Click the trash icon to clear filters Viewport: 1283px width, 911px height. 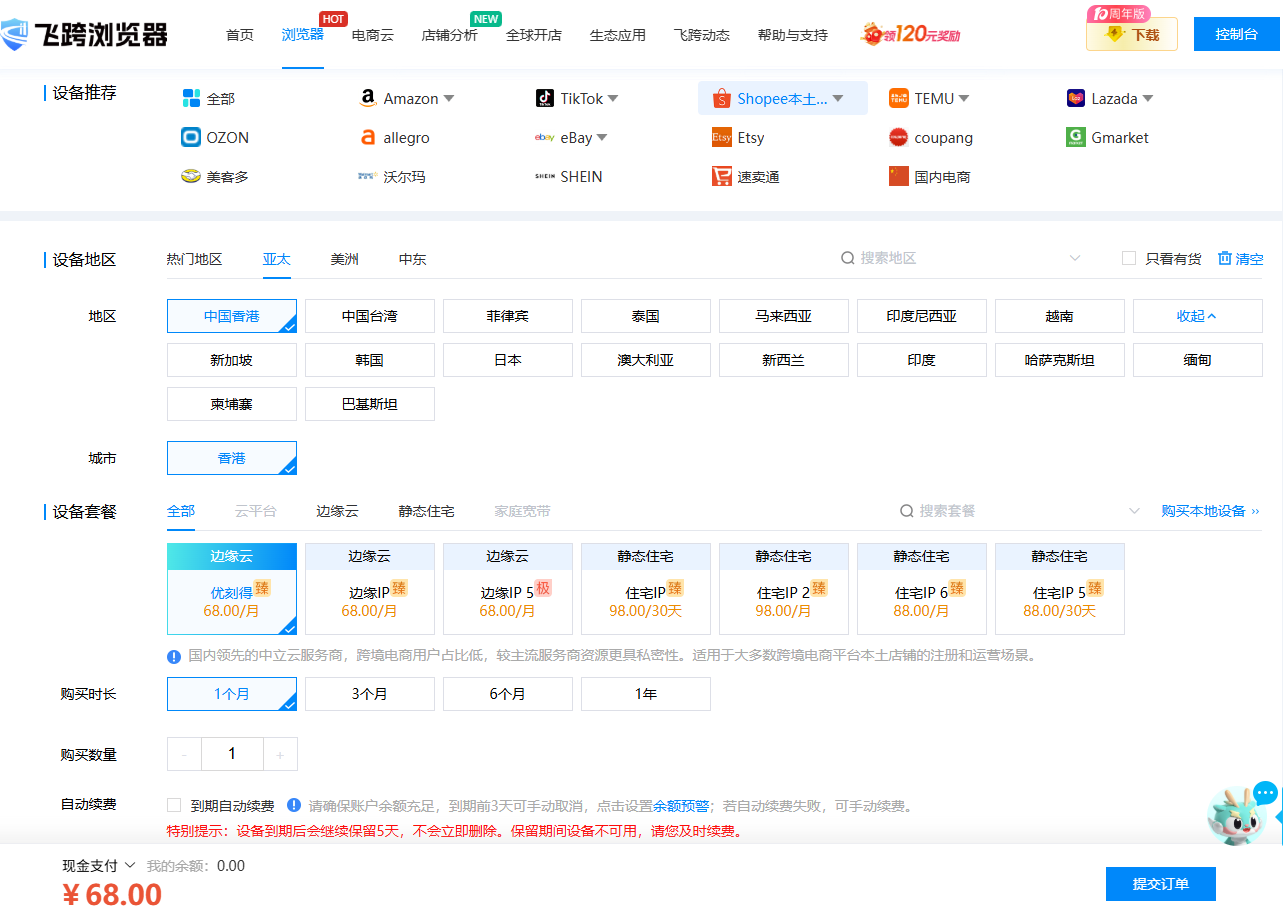[1225, 259]
